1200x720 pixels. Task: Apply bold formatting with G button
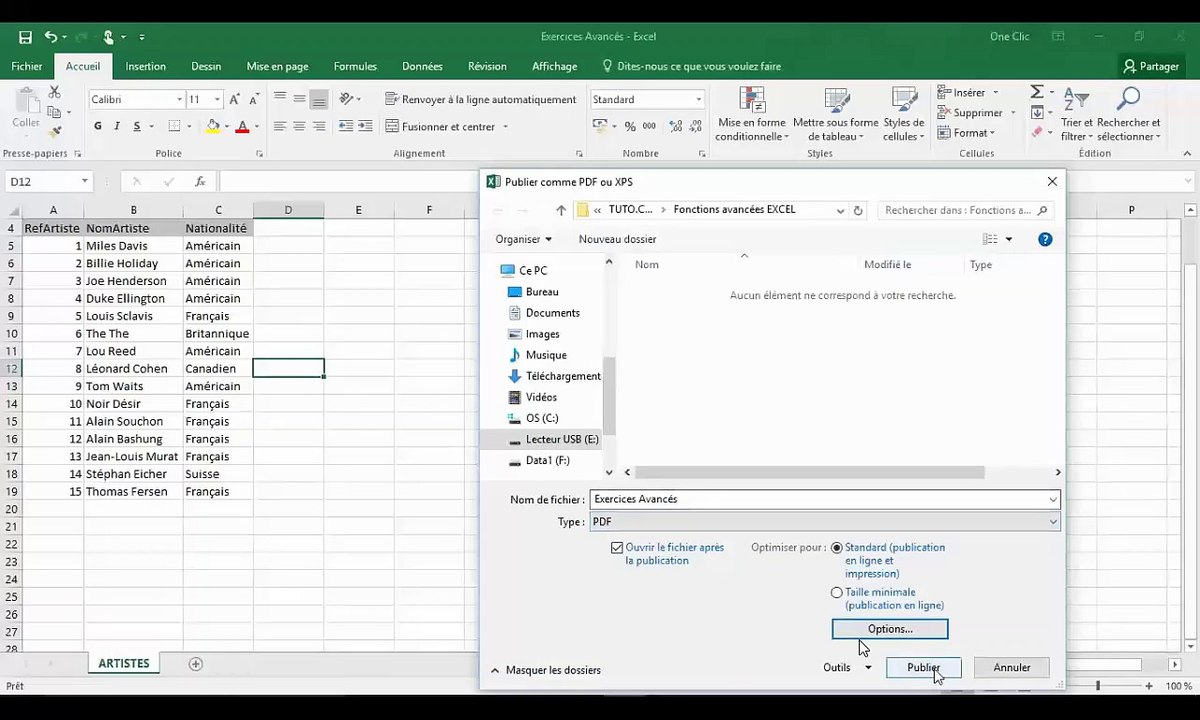(x=98, y=127)
